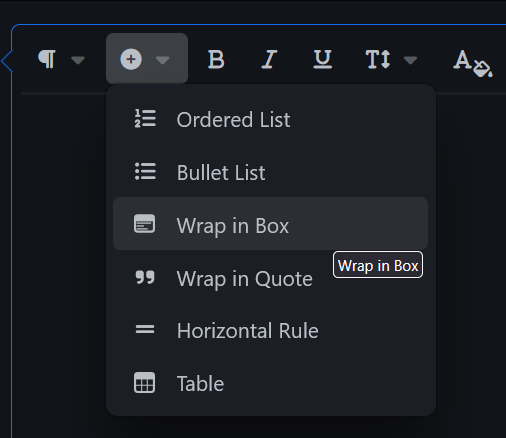Choose the Wrap in Quote option
This screenshot has height=438, width=506.
click(270, 278)
